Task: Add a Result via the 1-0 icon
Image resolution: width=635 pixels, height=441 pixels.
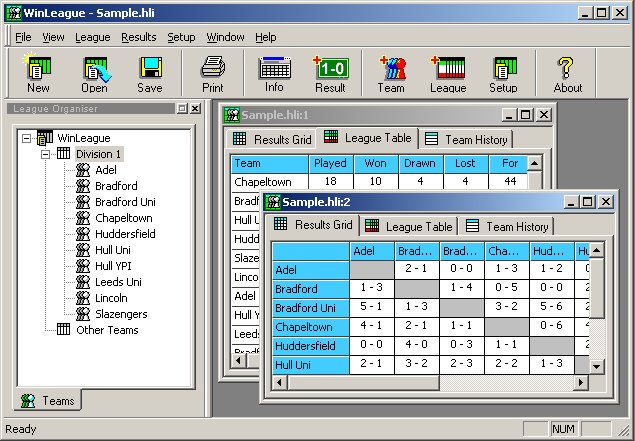Action: 330,74
